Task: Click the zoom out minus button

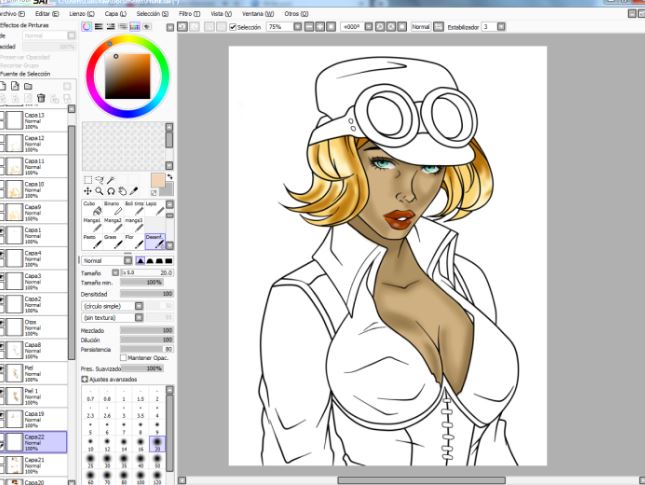Action: coord(309,27)
